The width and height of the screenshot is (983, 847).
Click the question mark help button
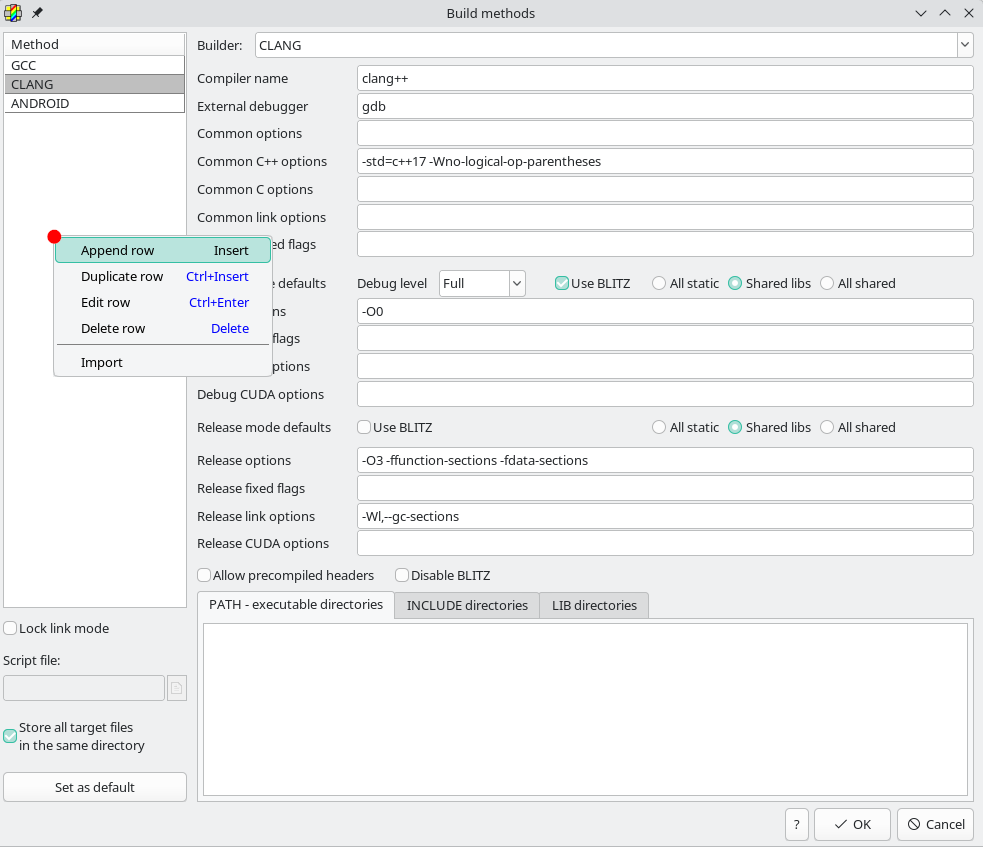(x=796, y=824)
